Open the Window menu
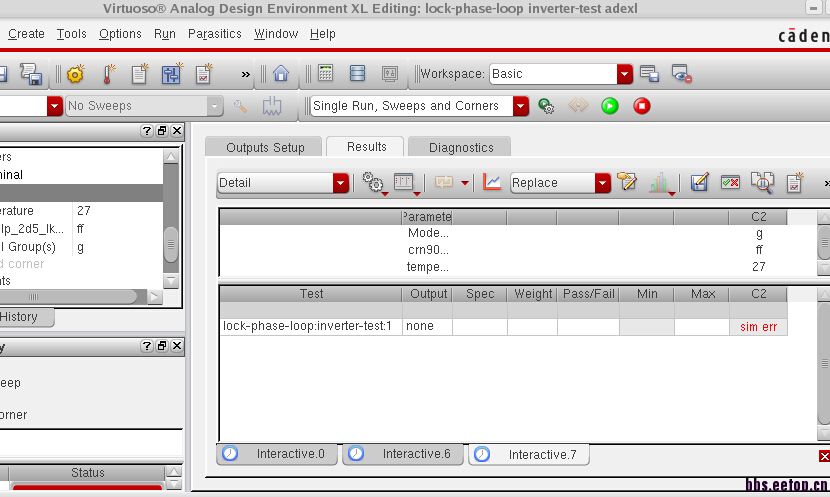Viewport: 830px width, 497px height. [x=276, y=34]
